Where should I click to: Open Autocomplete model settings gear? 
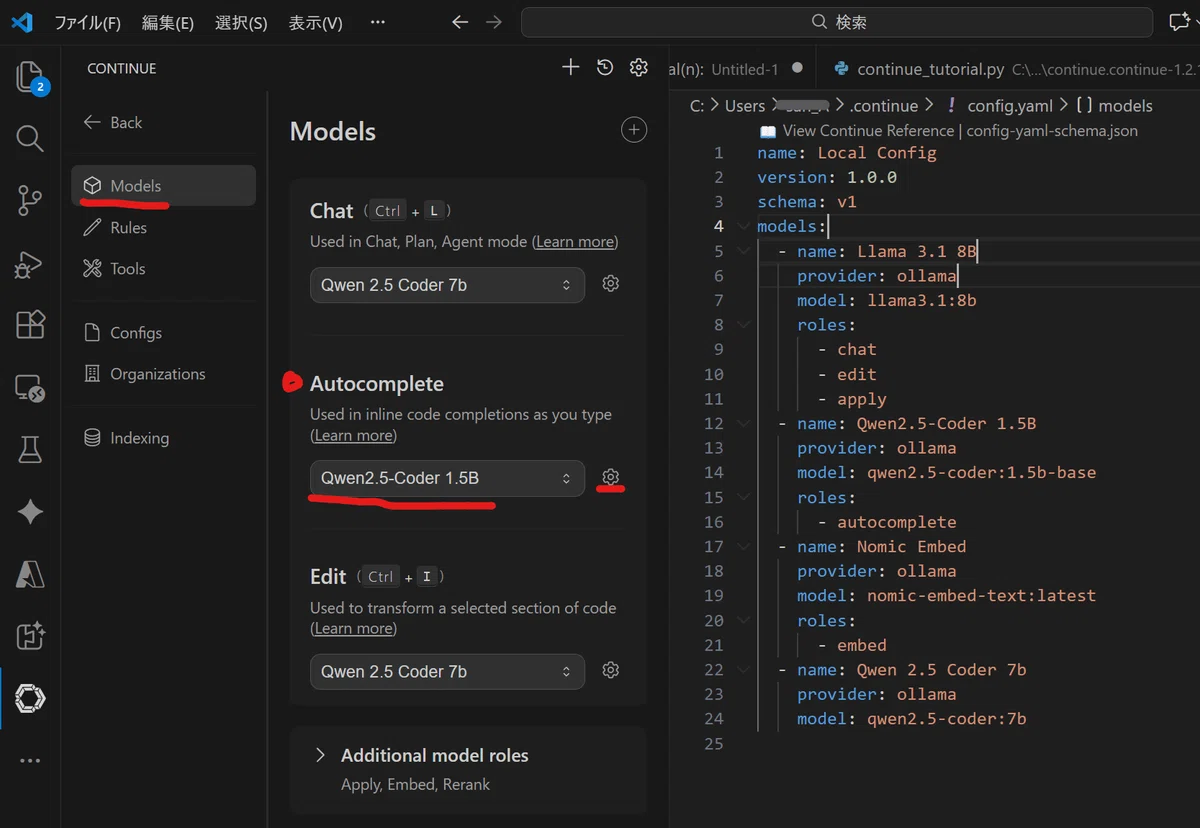click(x=611, y=477)
